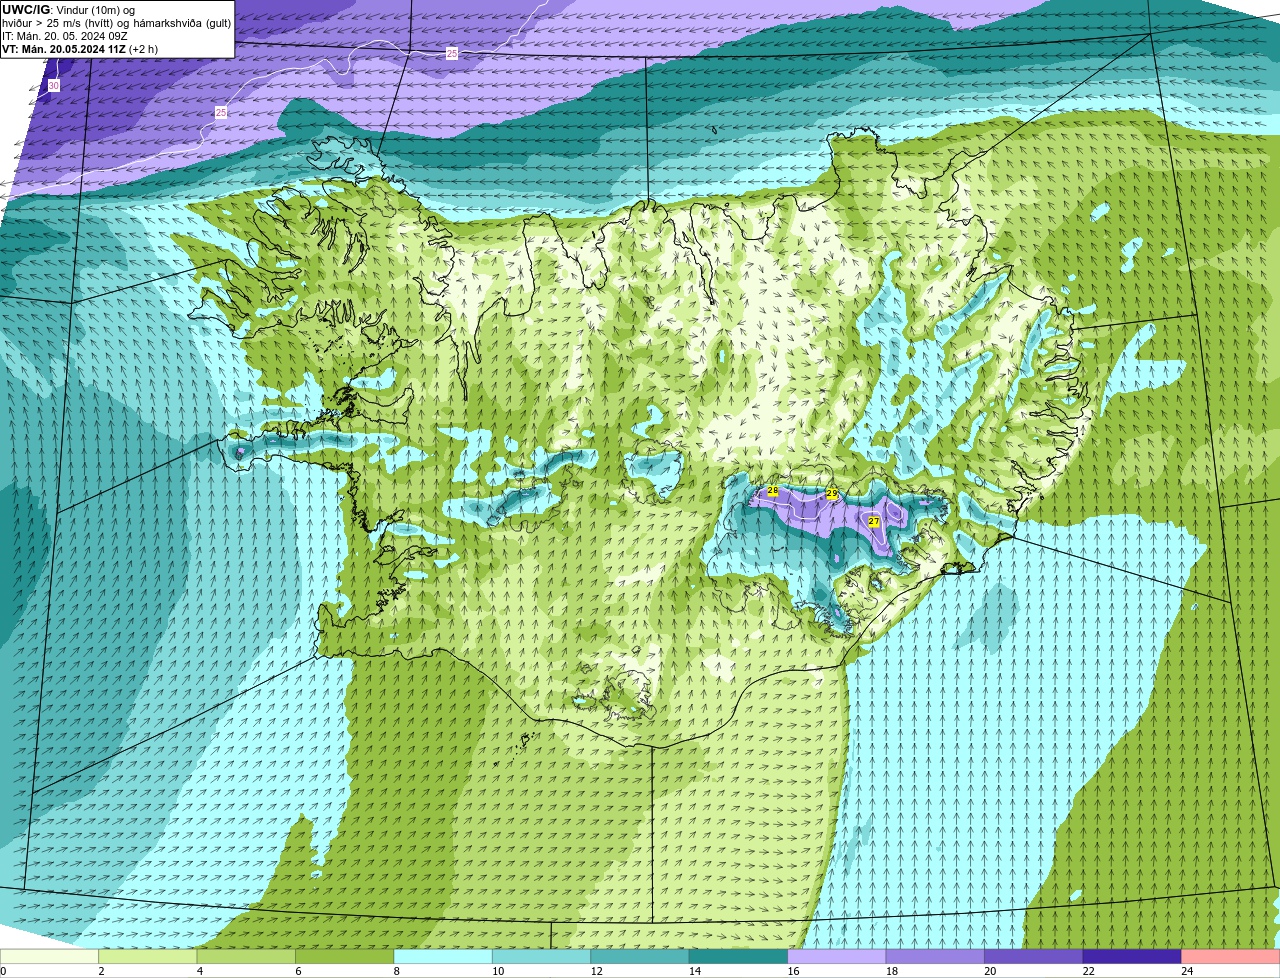Click the legend tick label '18'
Image resolution: width=1280 pixels, height=978 pixels.
[x=891, y=971]
